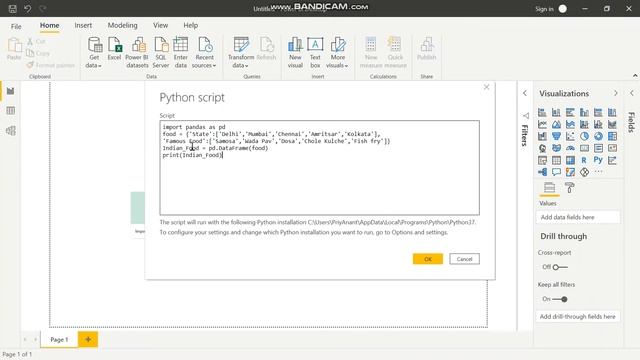Viewport: 640px width, 360px height.
Task: Click Cancel in Python script dialog
Action: pos(464,259)
